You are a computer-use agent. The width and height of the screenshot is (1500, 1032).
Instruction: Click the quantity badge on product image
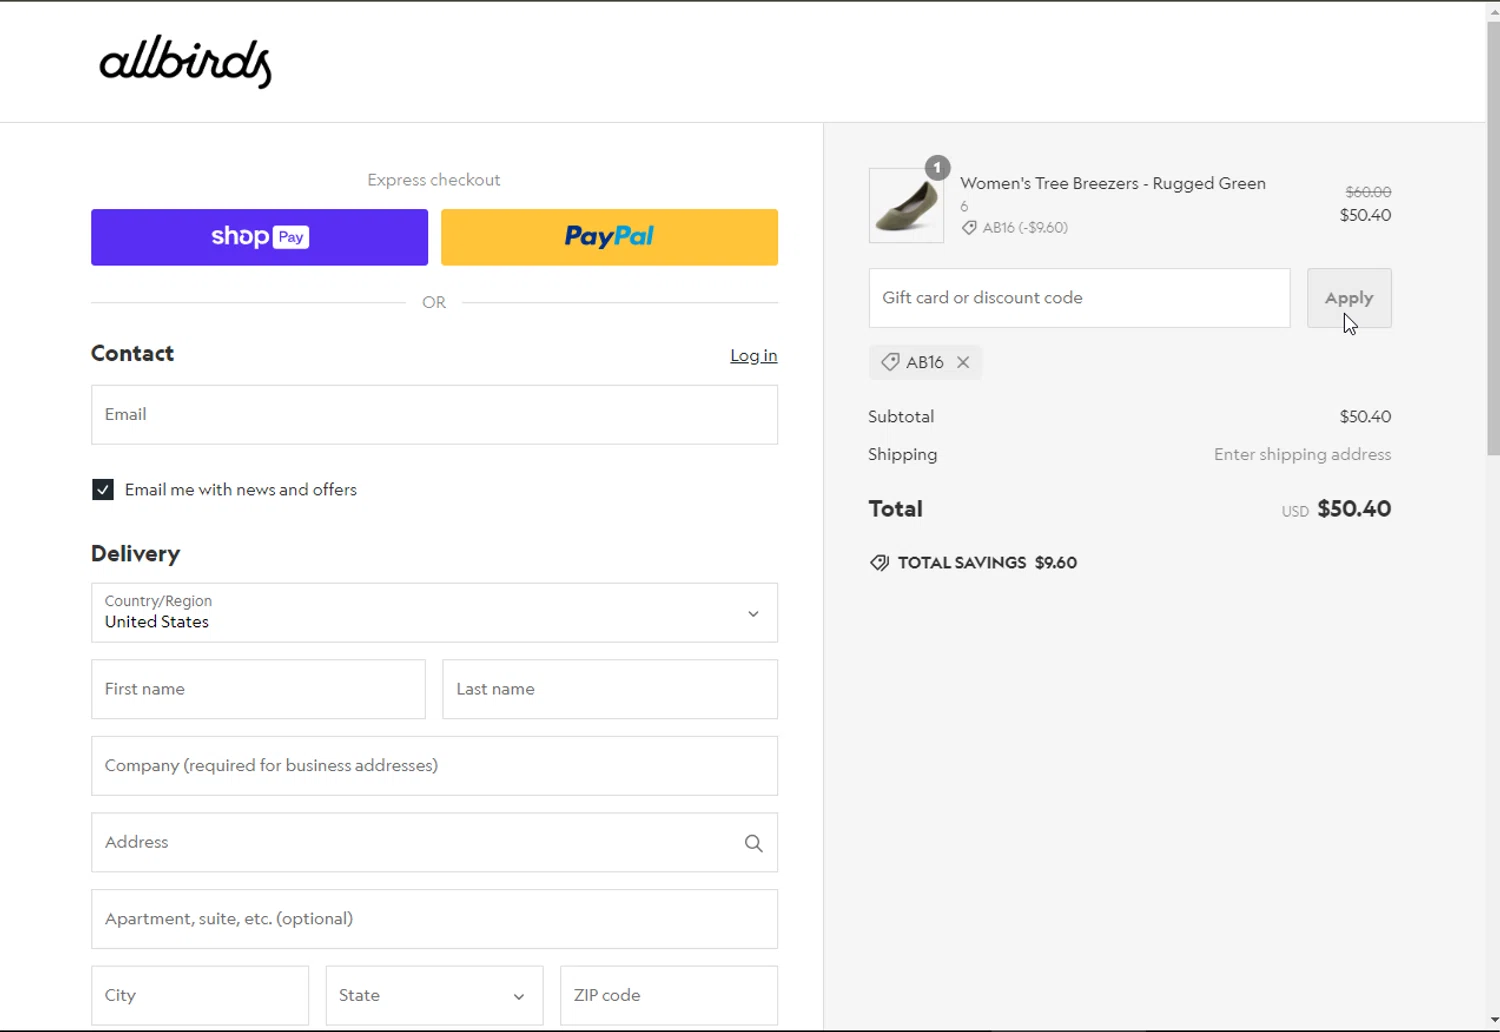pyautogui.click(x=937, y=167)
